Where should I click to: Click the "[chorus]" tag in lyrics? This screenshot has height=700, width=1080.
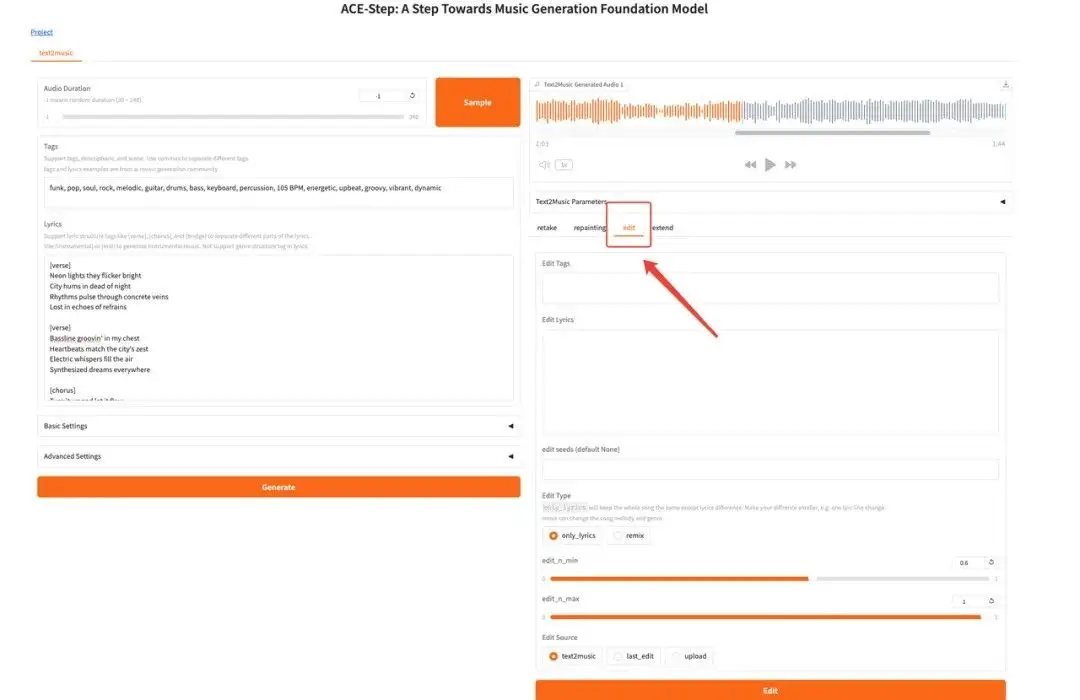point(62,390)
